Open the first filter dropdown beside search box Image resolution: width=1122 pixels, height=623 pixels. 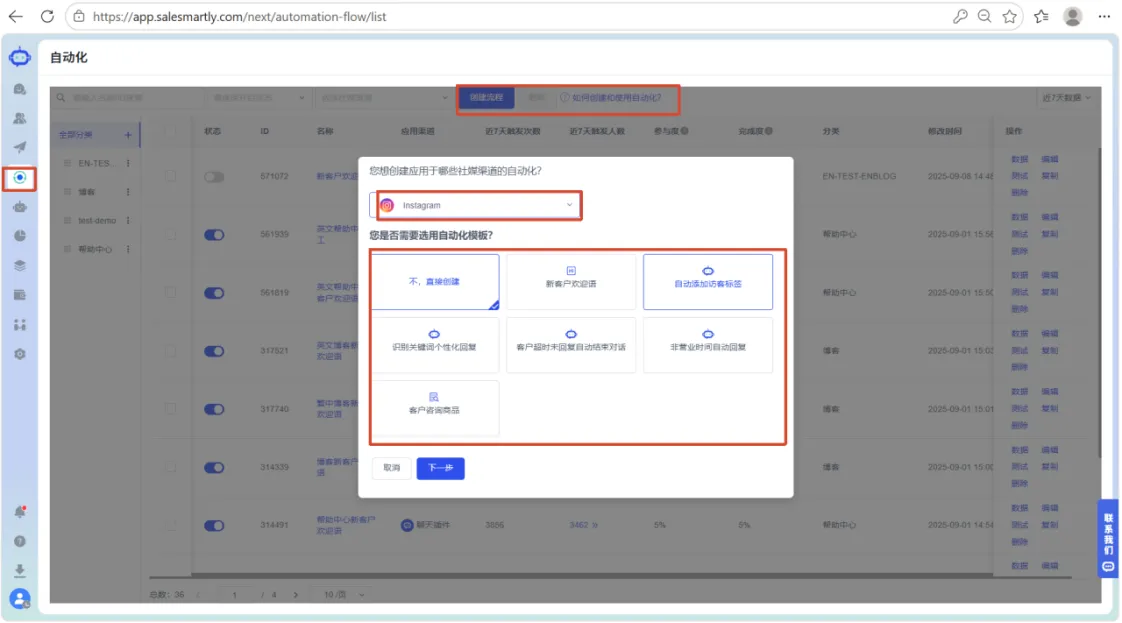[258, 98]
